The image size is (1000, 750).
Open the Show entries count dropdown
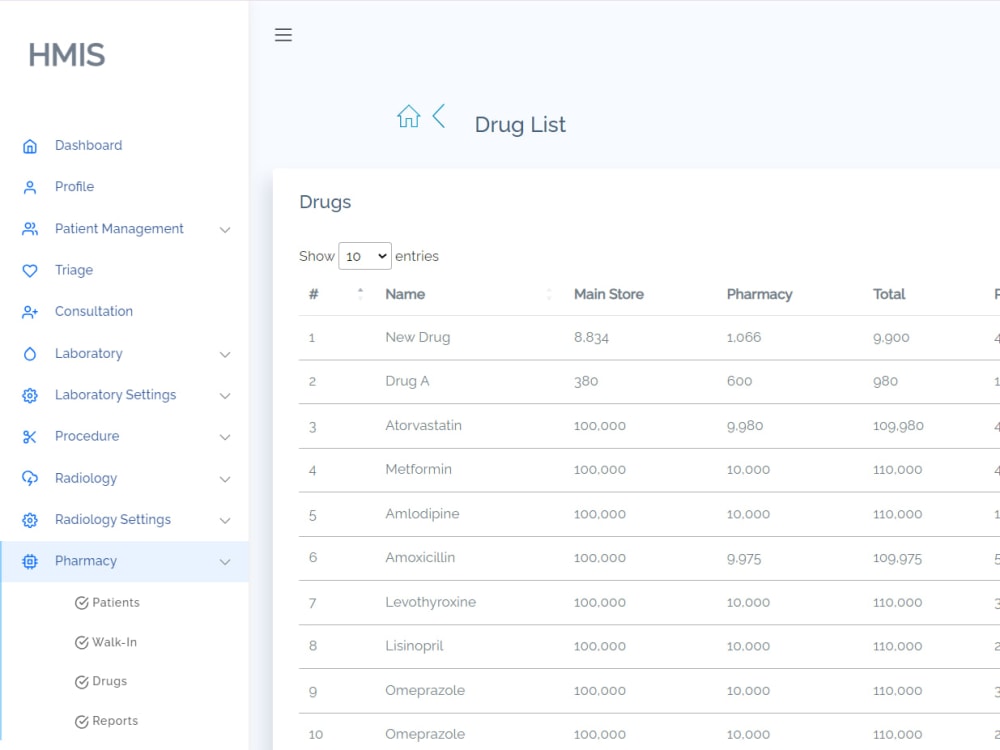[x=365, y=256]
